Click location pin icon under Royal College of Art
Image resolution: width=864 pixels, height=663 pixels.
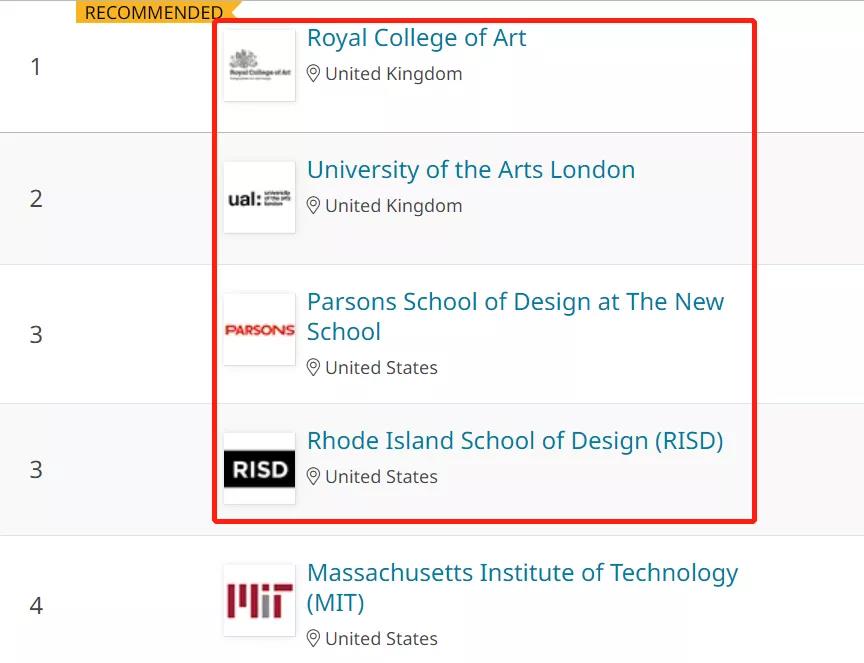pyautogui.click(x=313, y=73)
